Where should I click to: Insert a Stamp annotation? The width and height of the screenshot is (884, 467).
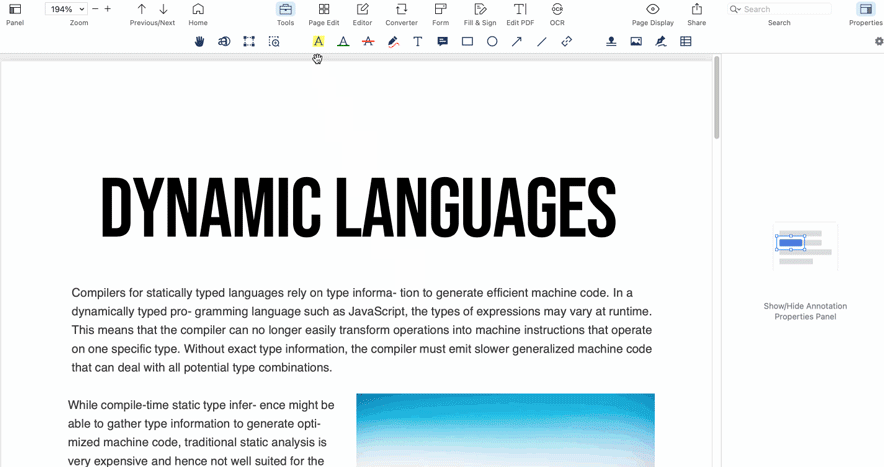[611, 41]
